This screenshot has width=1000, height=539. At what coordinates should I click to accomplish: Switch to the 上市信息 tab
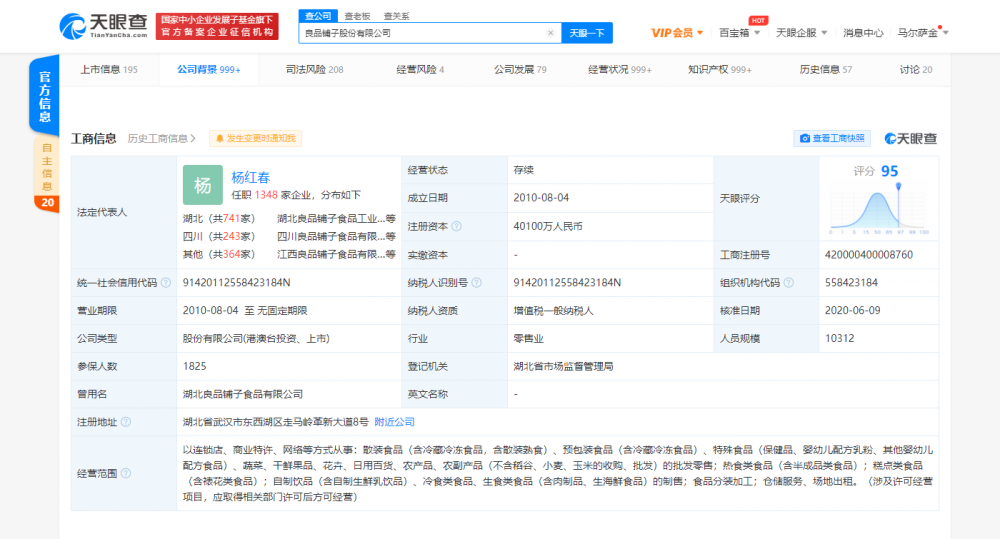pos(108,70)
